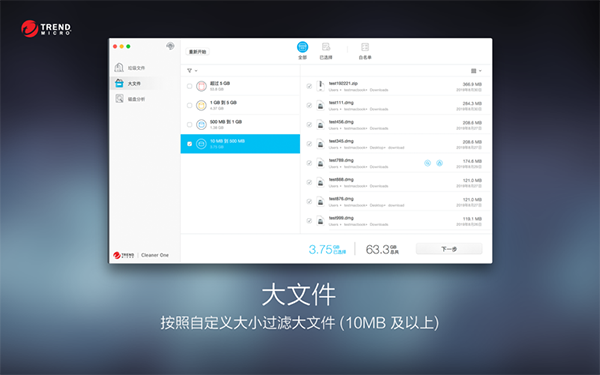Open the 磁盘分析 disk analysis section
The image size is (600, 375).
coord(130,99)
